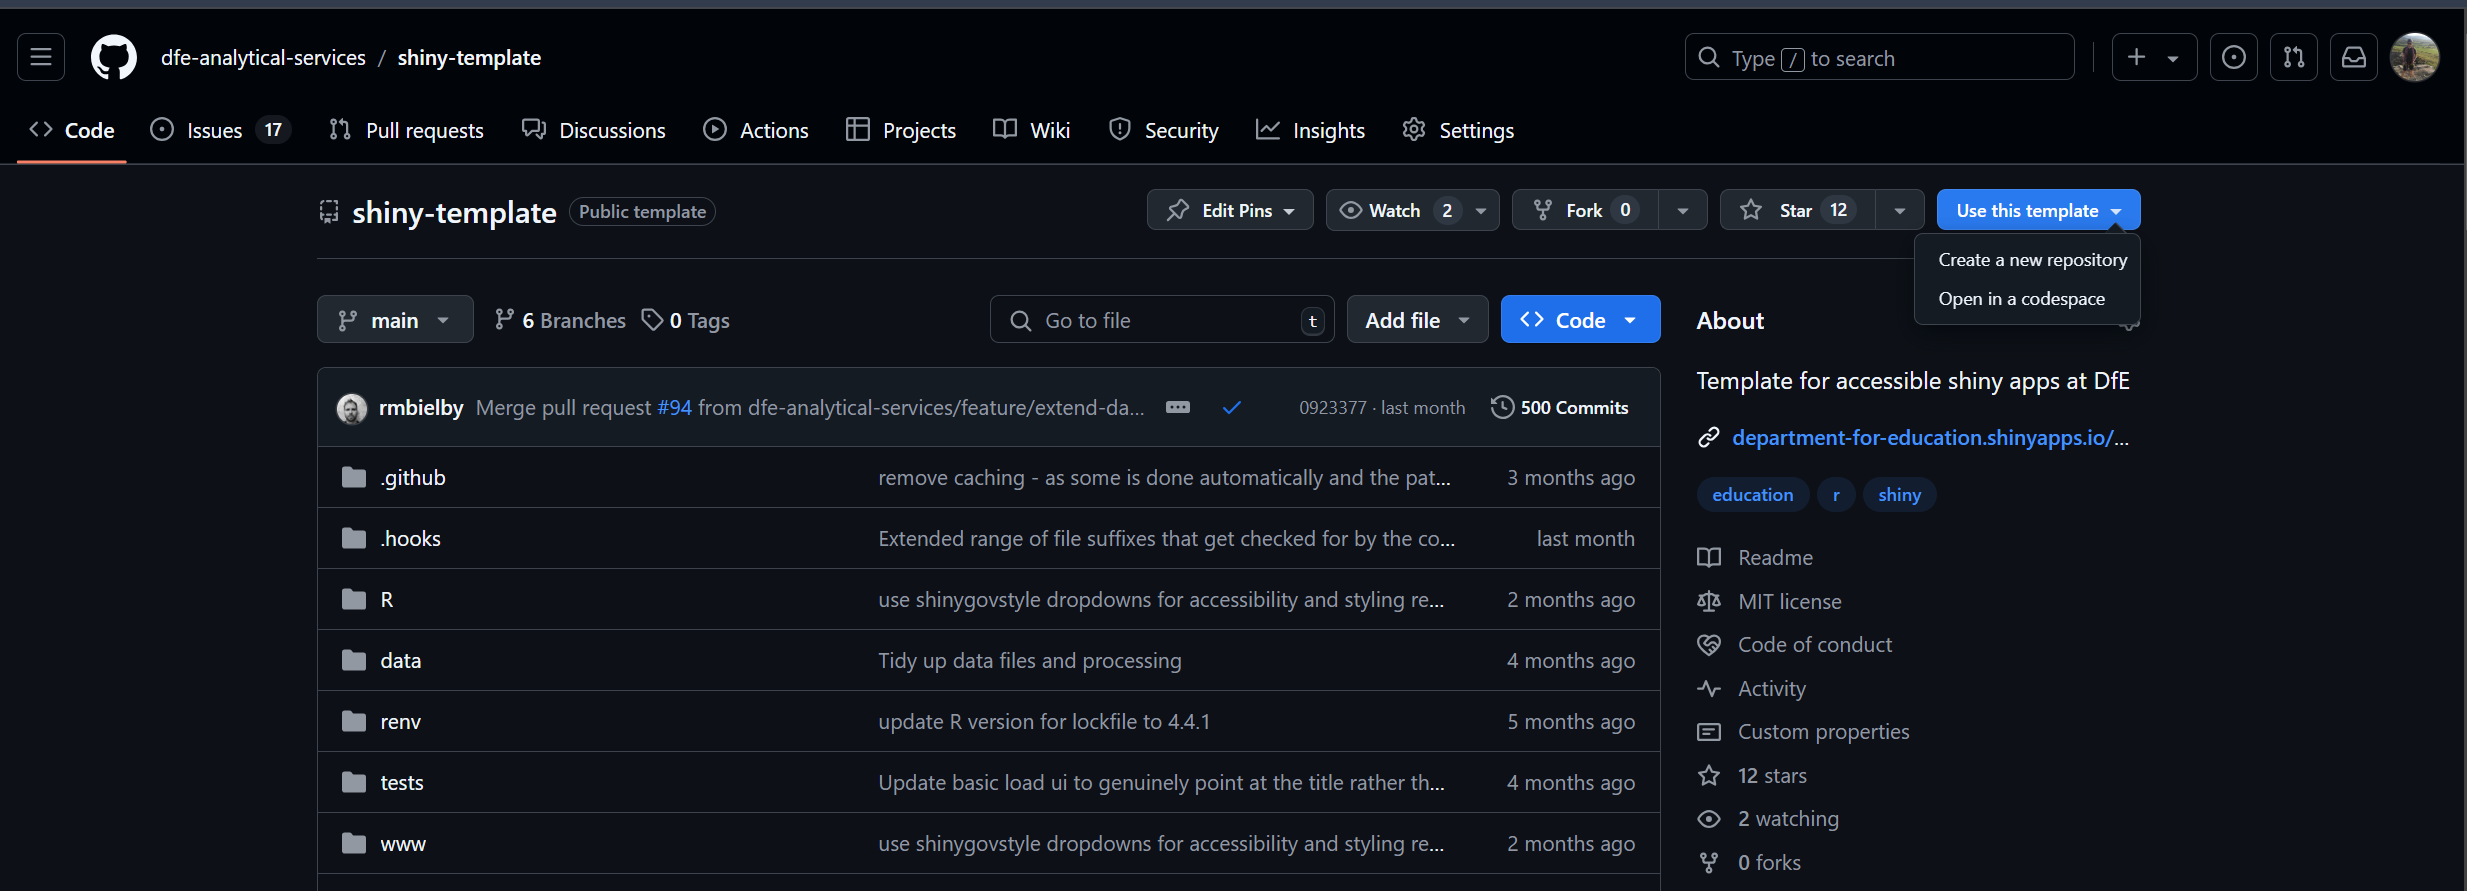
Task: Open the global issues icon in header
Action: tap(2234, 58)
